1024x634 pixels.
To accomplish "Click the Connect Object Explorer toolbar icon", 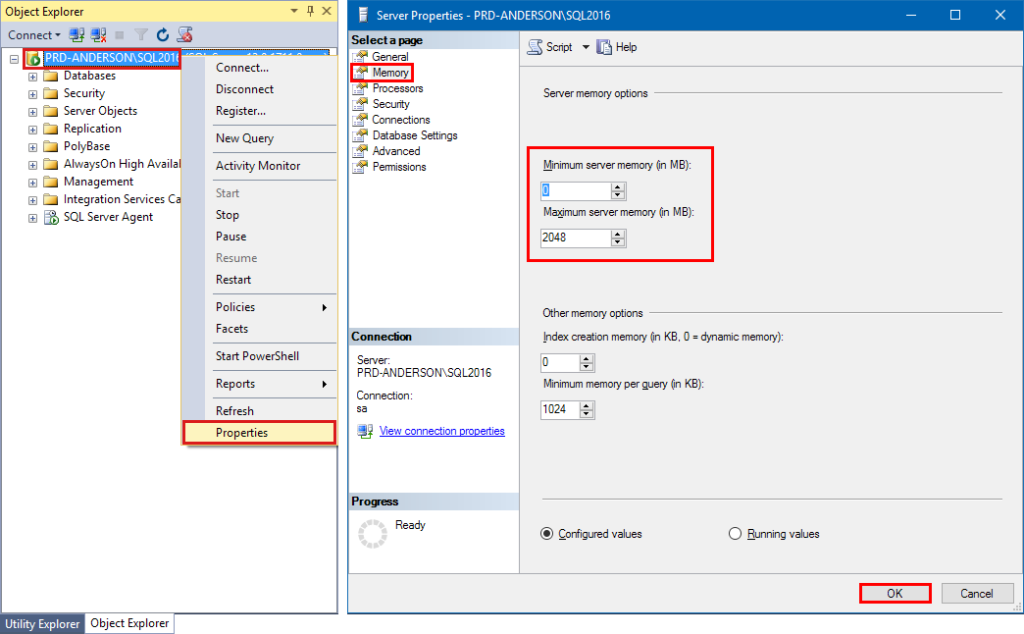I will click(x=77, y=35).
